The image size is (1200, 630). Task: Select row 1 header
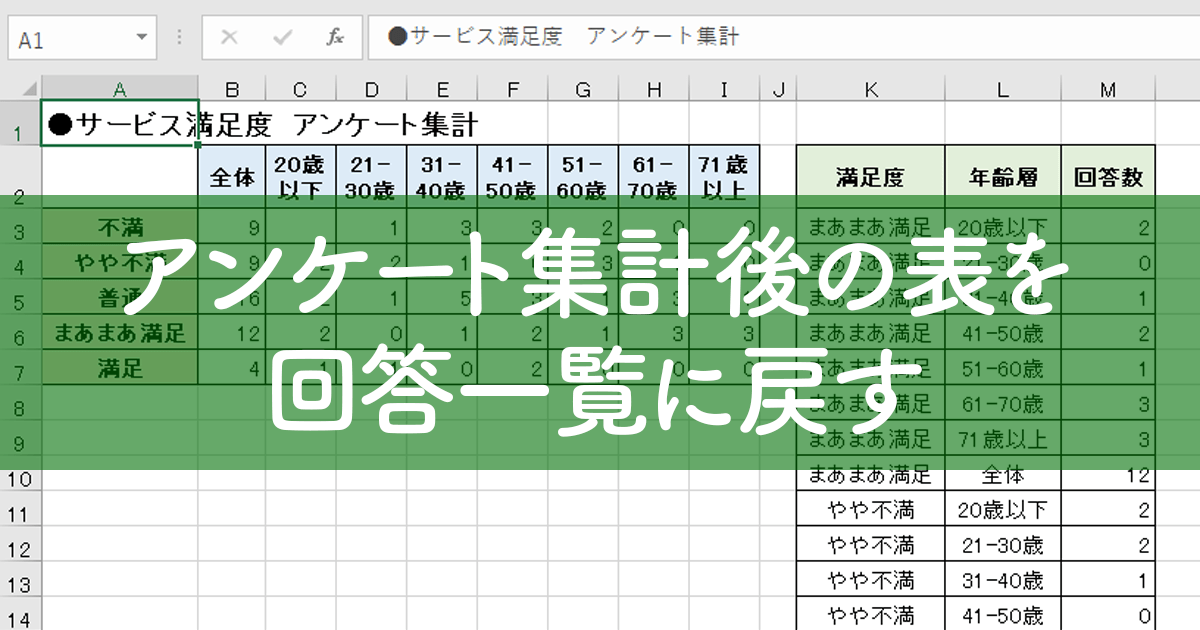[x=20, y=124]
